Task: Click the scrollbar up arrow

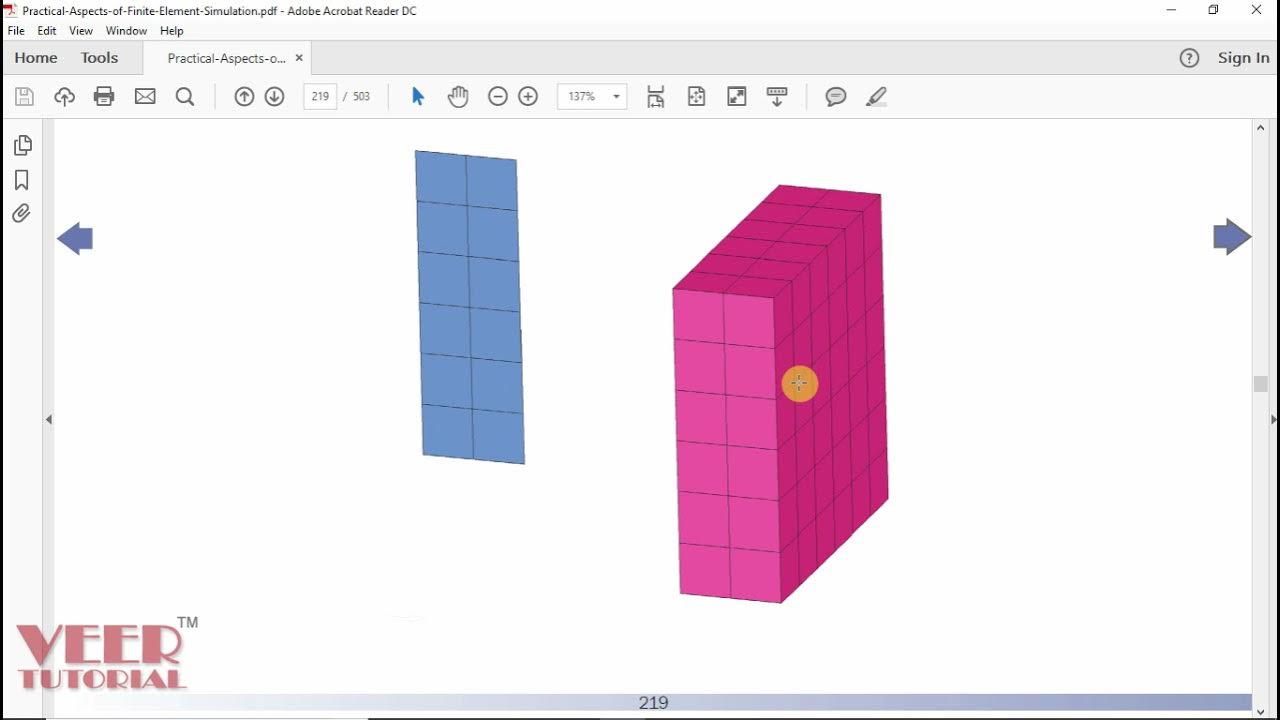Action: (1260, 128)
